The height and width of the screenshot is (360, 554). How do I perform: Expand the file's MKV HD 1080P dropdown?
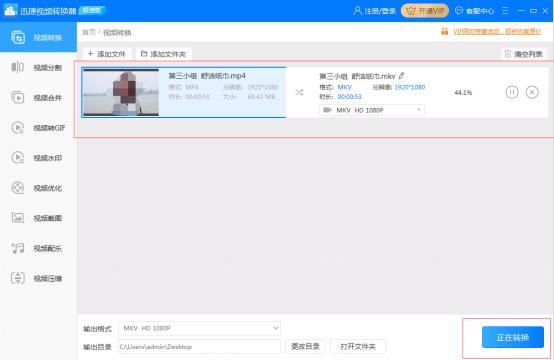[372, 110]
